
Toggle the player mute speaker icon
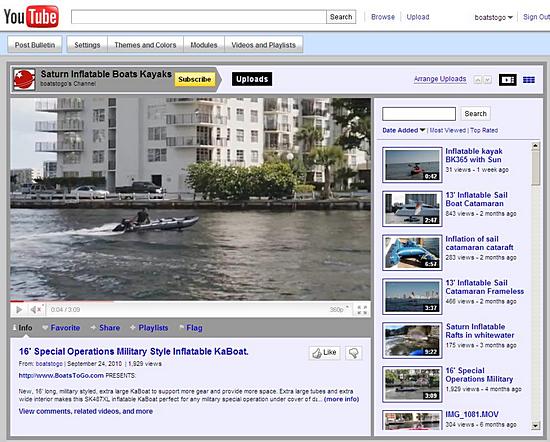click(36, 309)
